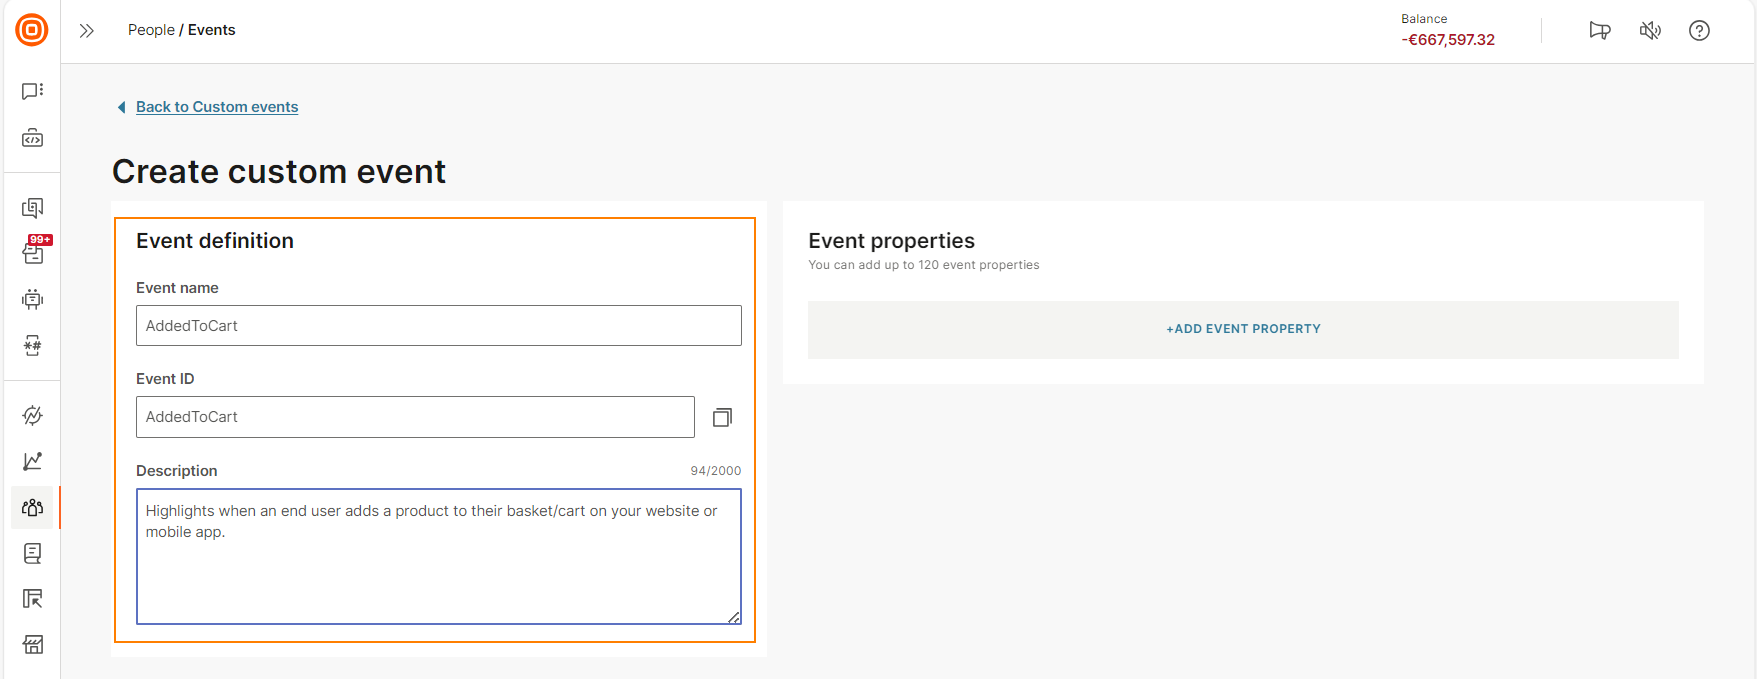Click the Add Event Property button
This screenshot has width=1757, height=679.
1243,329
